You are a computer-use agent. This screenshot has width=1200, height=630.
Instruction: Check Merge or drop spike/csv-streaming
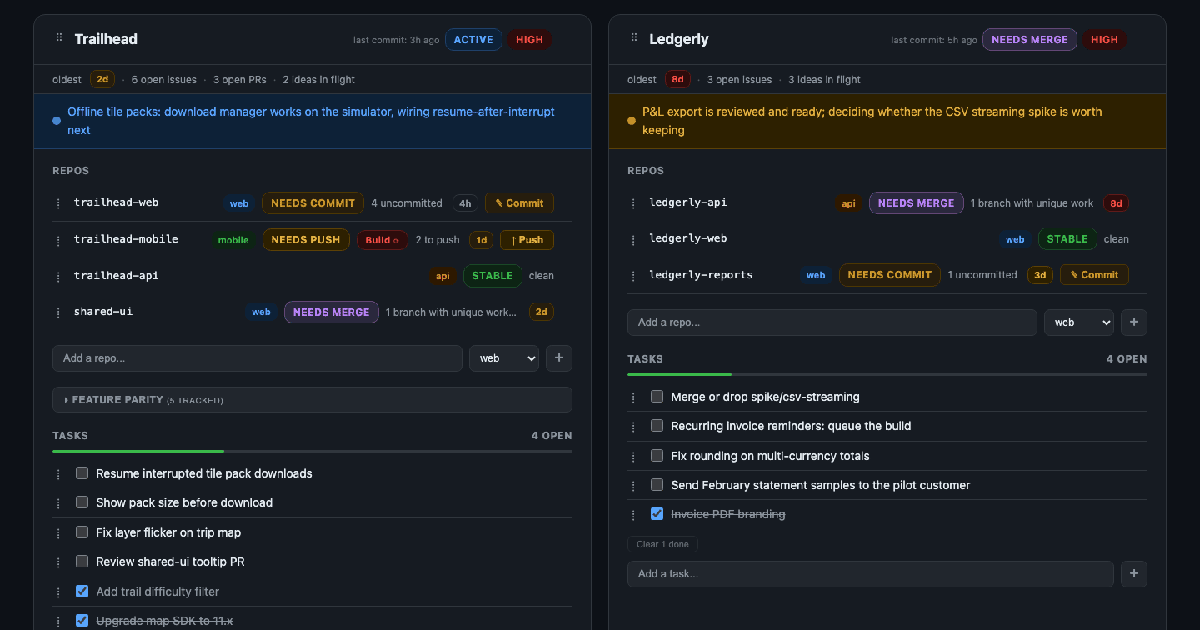pos(657,396)
